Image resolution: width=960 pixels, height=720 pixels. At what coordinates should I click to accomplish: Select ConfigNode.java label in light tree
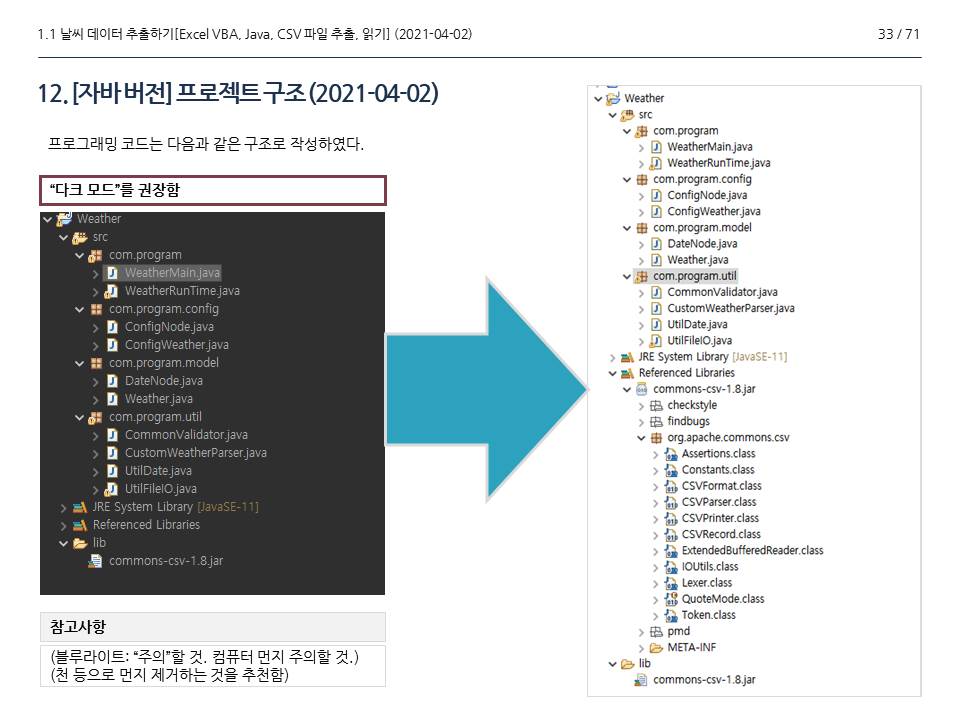pos(707,195)
